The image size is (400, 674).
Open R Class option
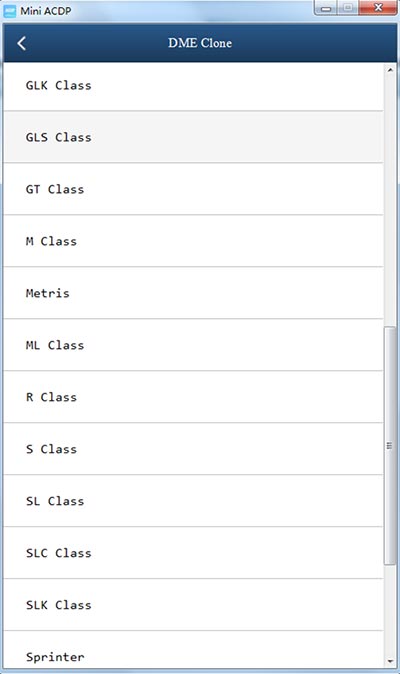tap(193, 397)
